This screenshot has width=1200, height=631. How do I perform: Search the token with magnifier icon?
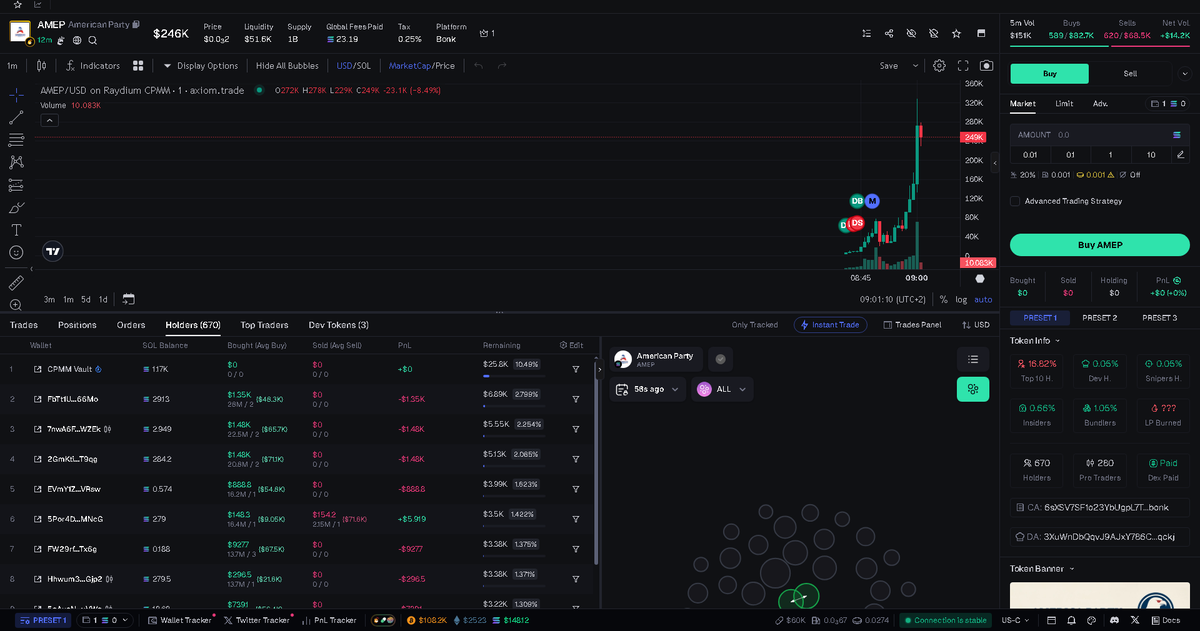click(x=93, y=40)
